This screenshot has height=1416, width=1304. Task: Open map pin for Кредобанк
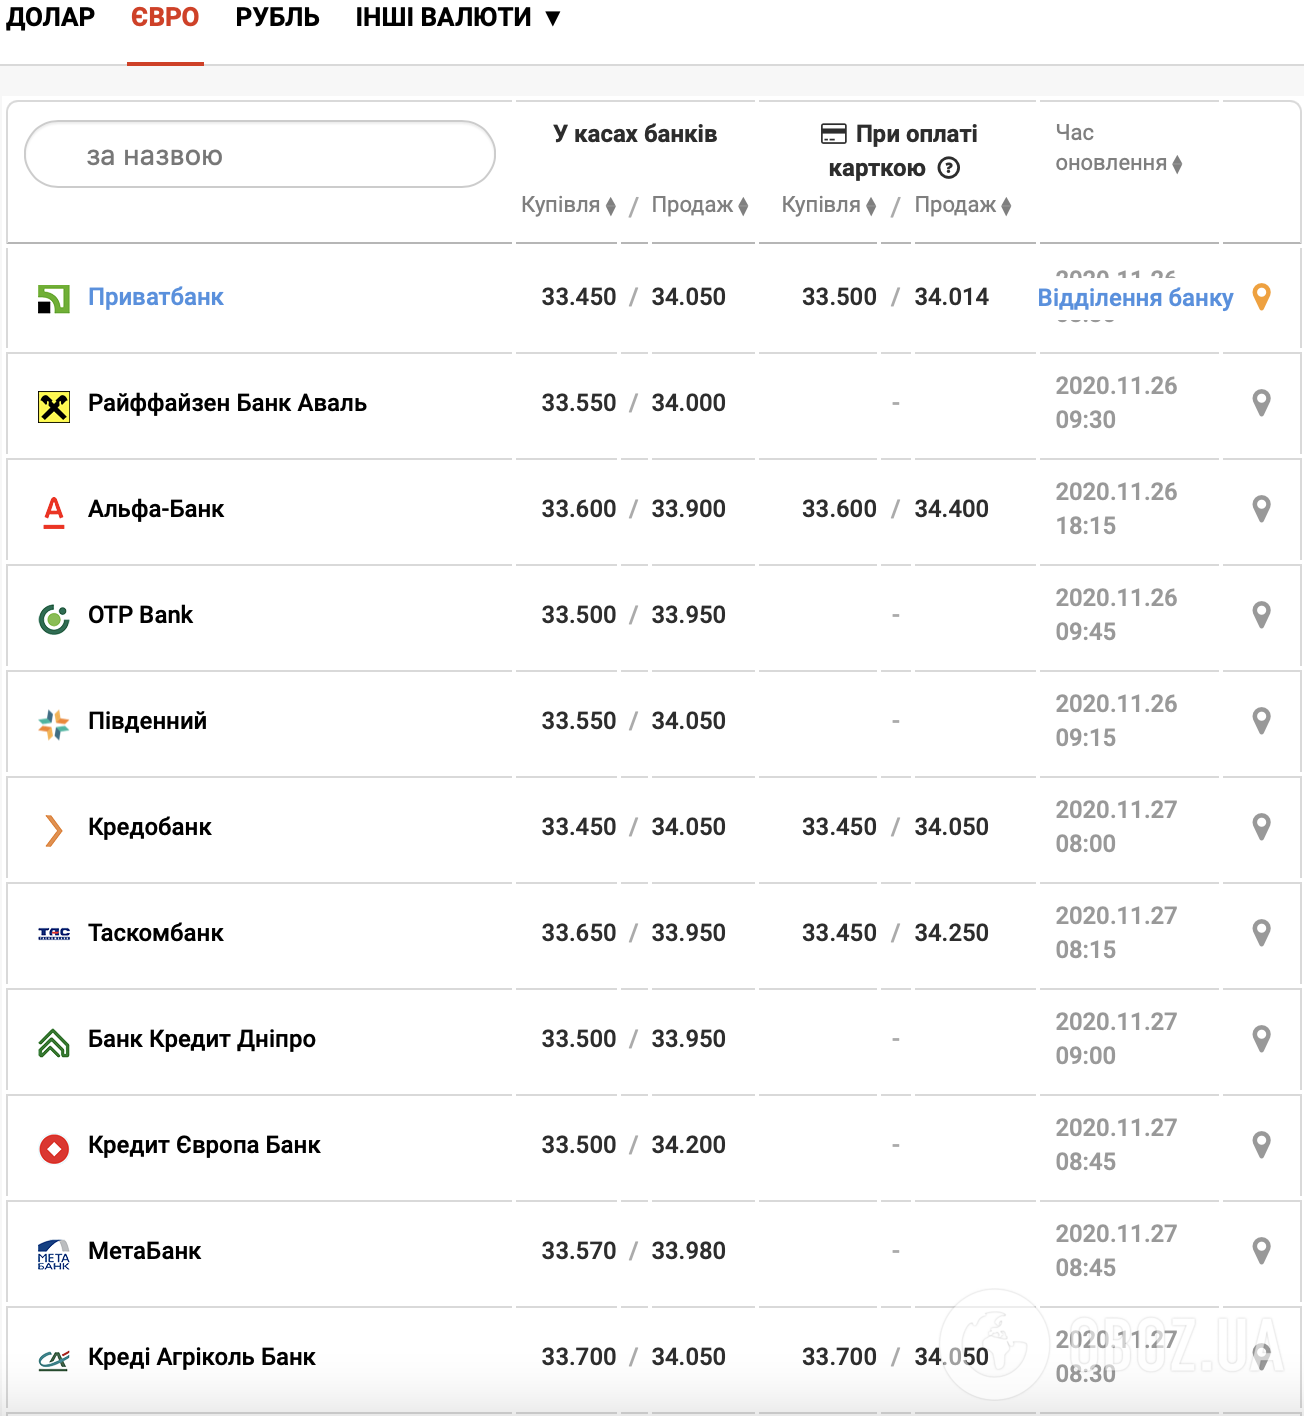pos(1262,827)
